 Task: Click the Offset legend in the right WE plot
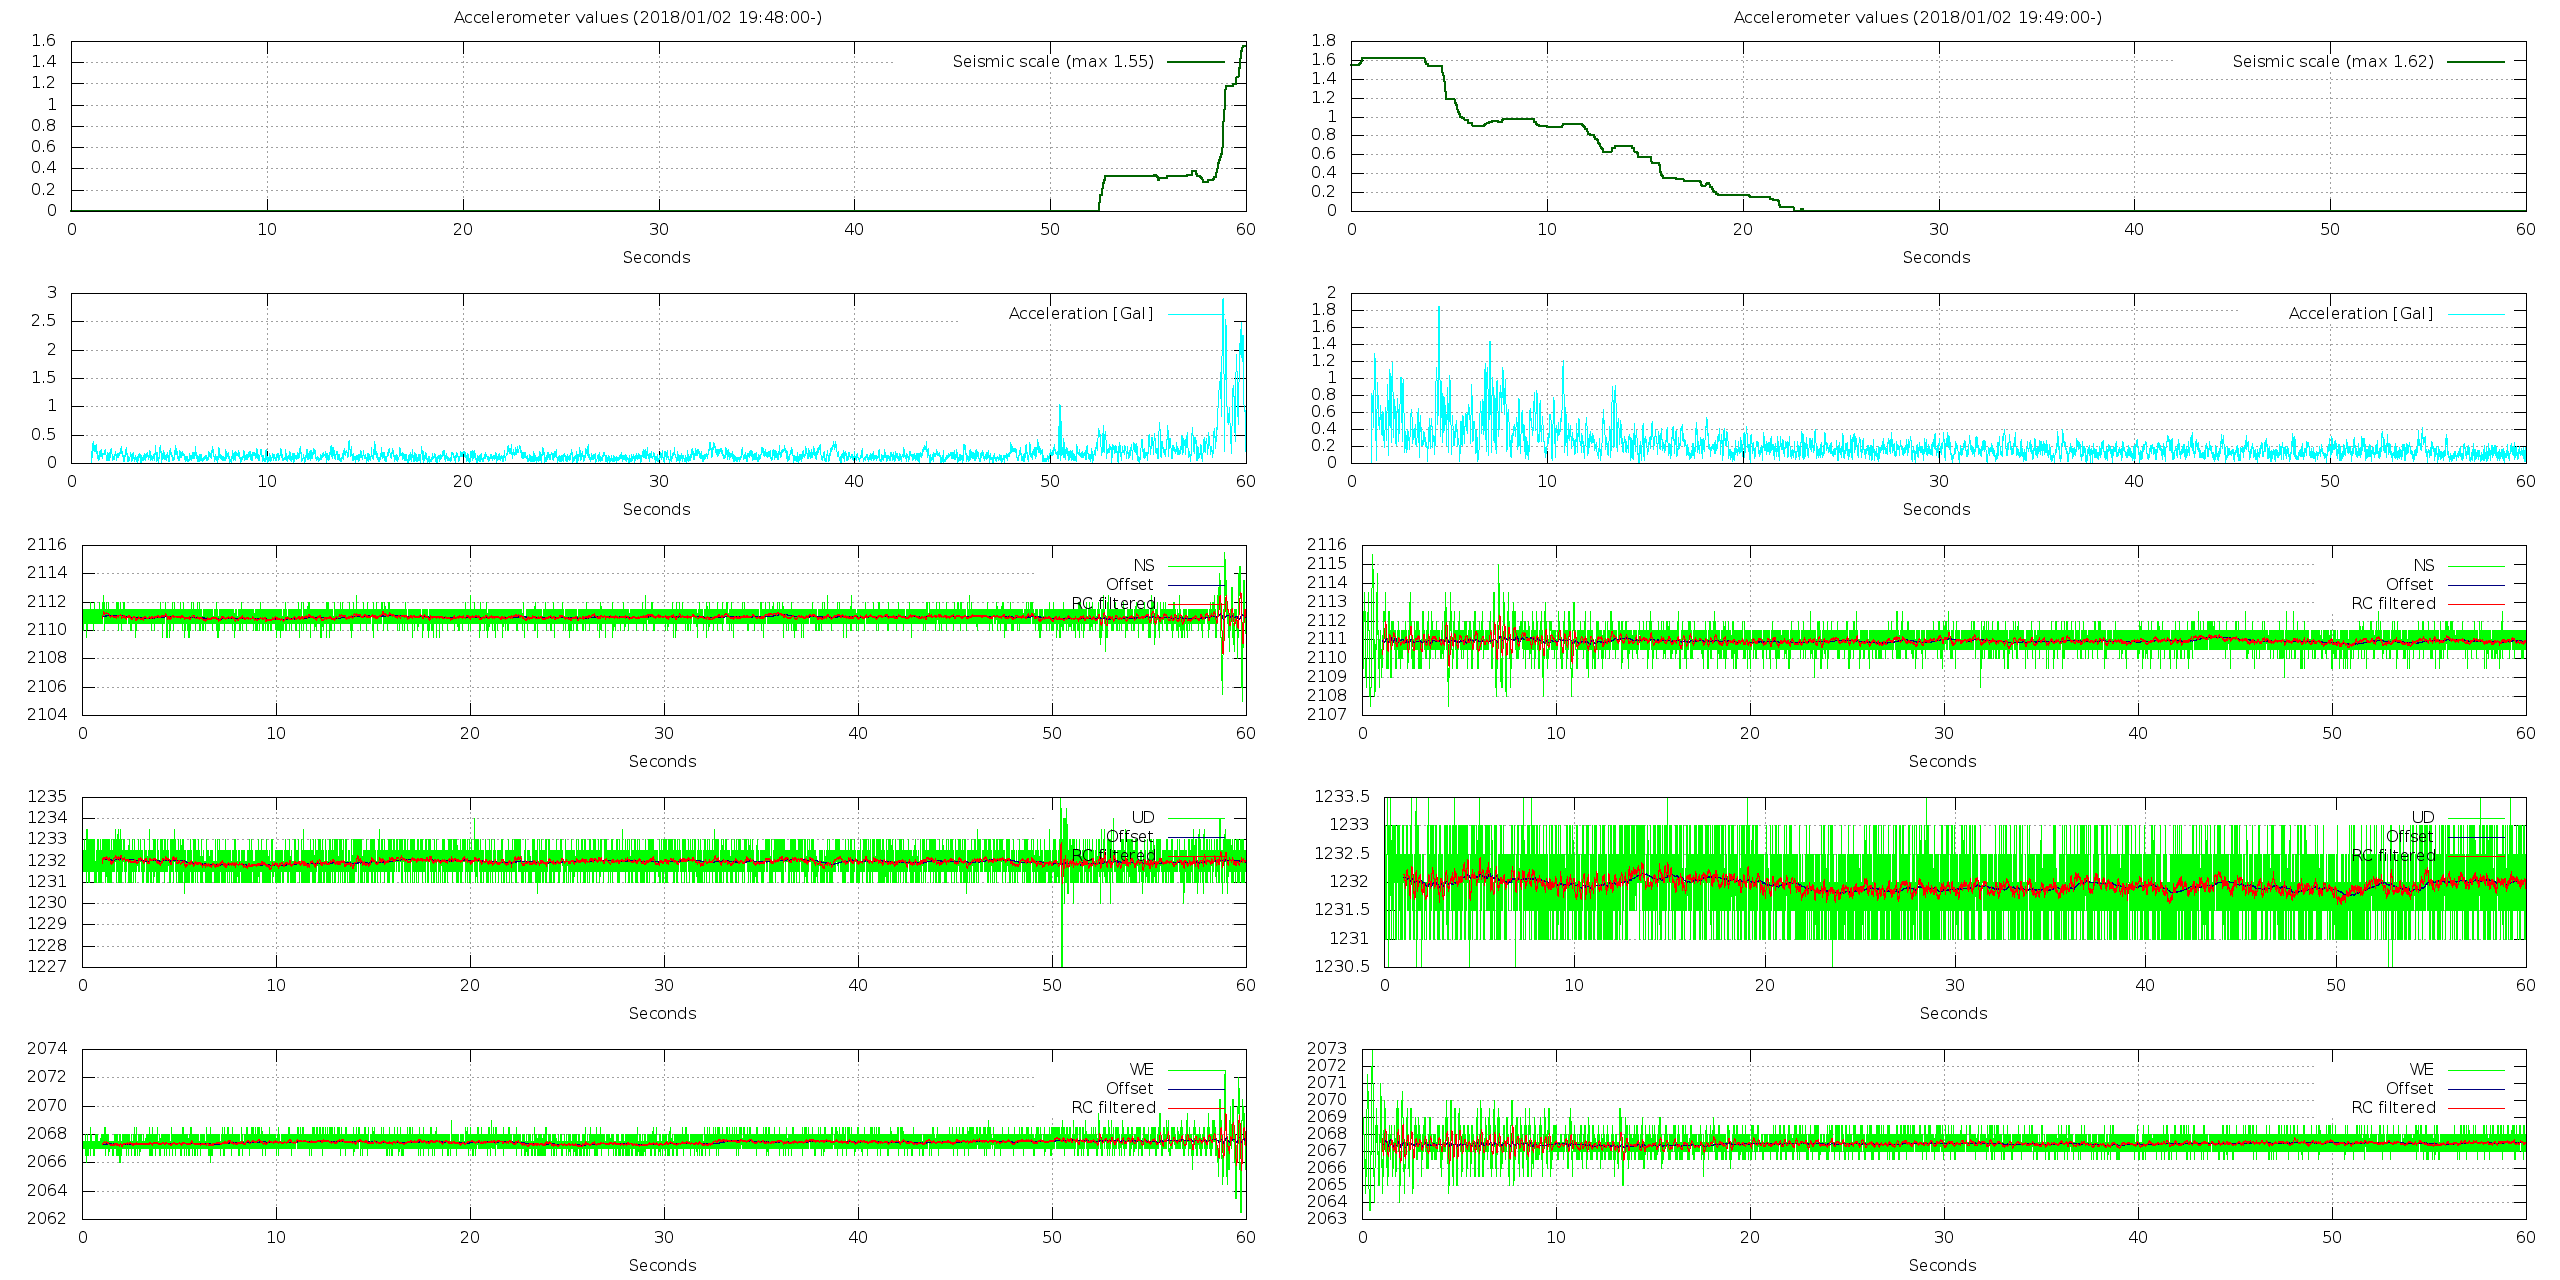click(2409, 1088)
